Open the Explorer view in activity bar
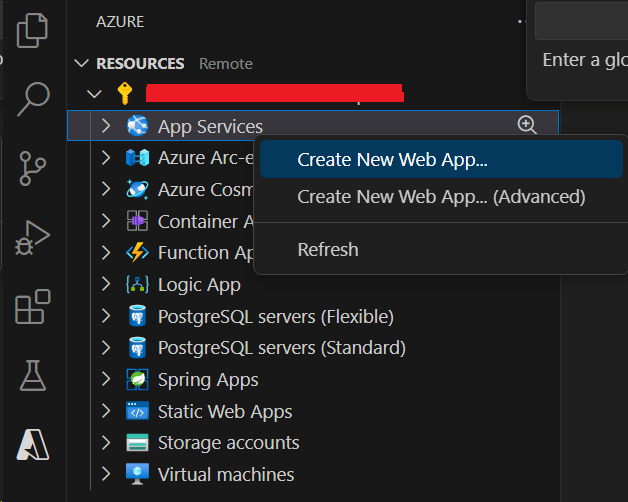 pyautogui.click(x=33, y=30)
